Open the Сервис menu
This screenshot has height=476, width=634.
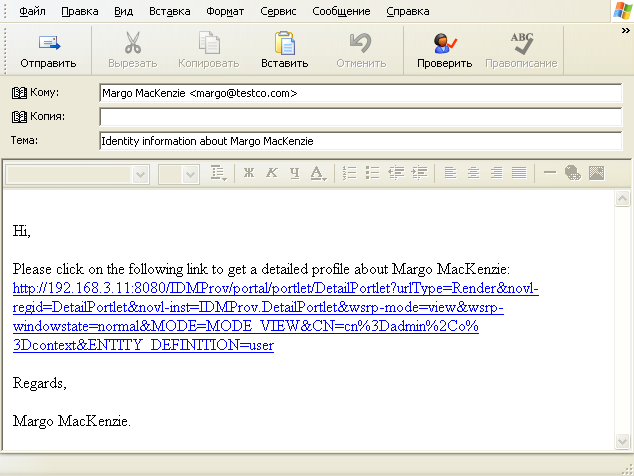pyautogui.click(x=278, y=11)
